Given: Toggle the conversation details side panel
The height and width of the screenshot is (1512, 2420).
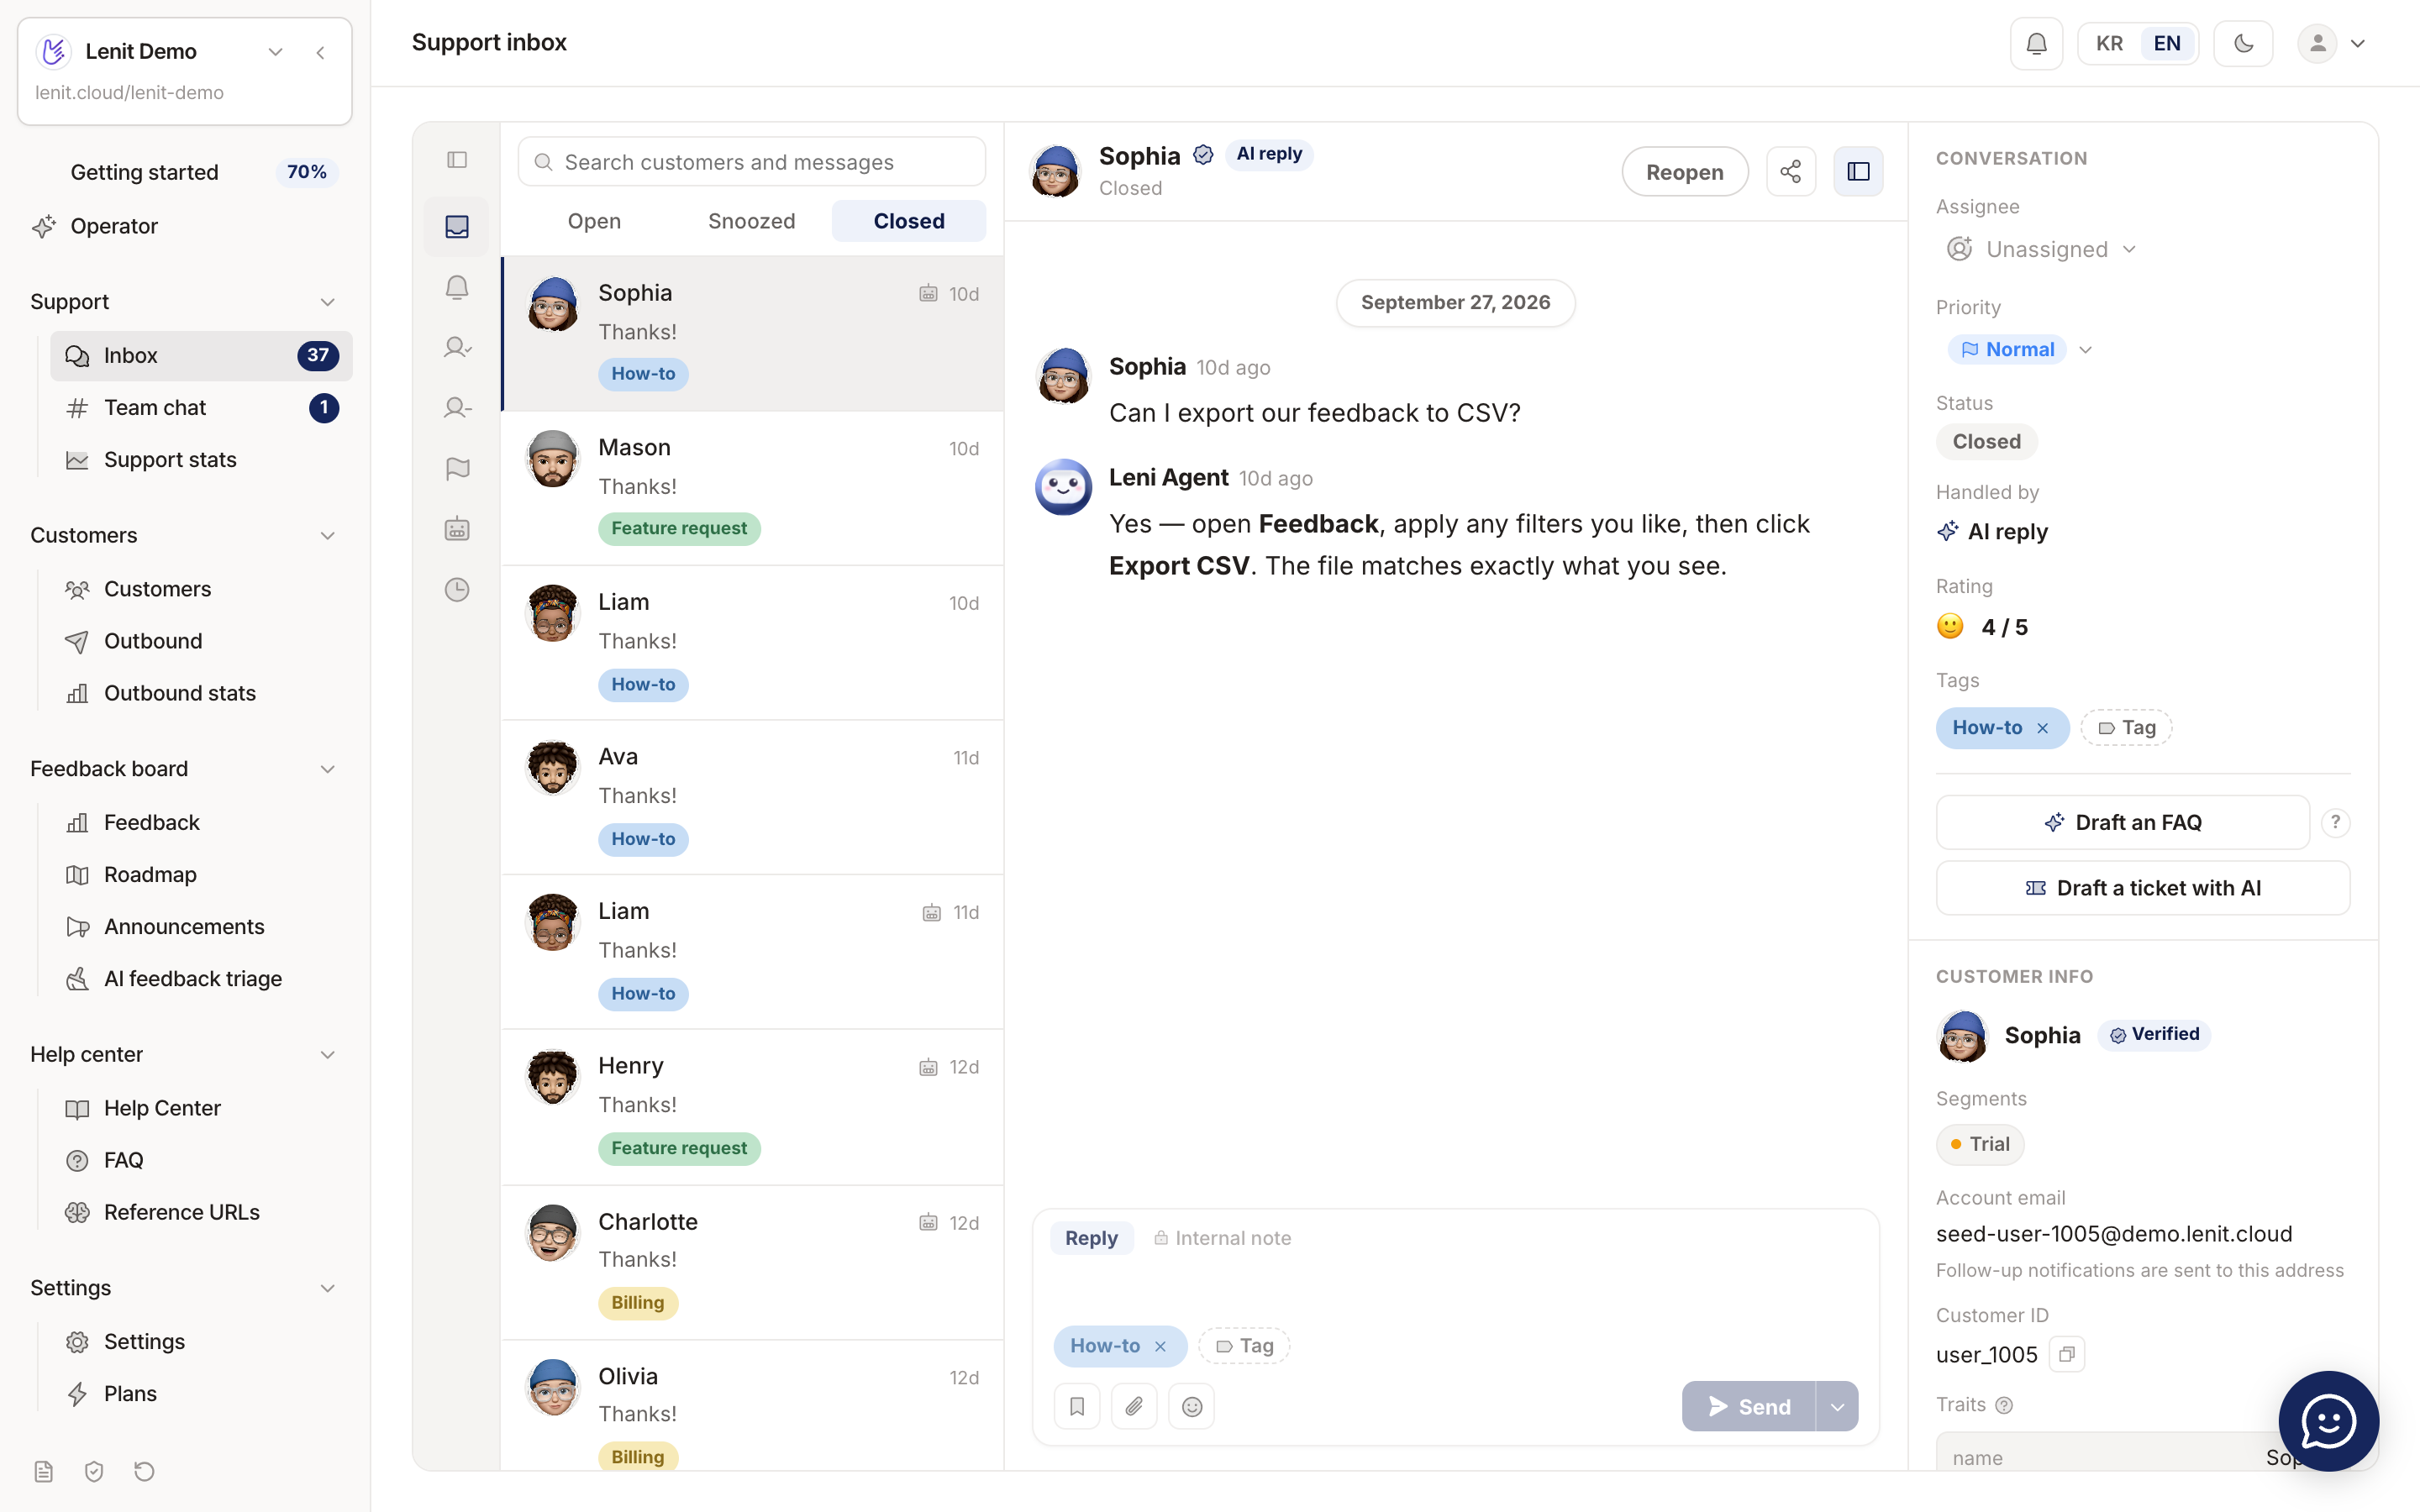Looking at the screenshot, I should (1858, 171).
